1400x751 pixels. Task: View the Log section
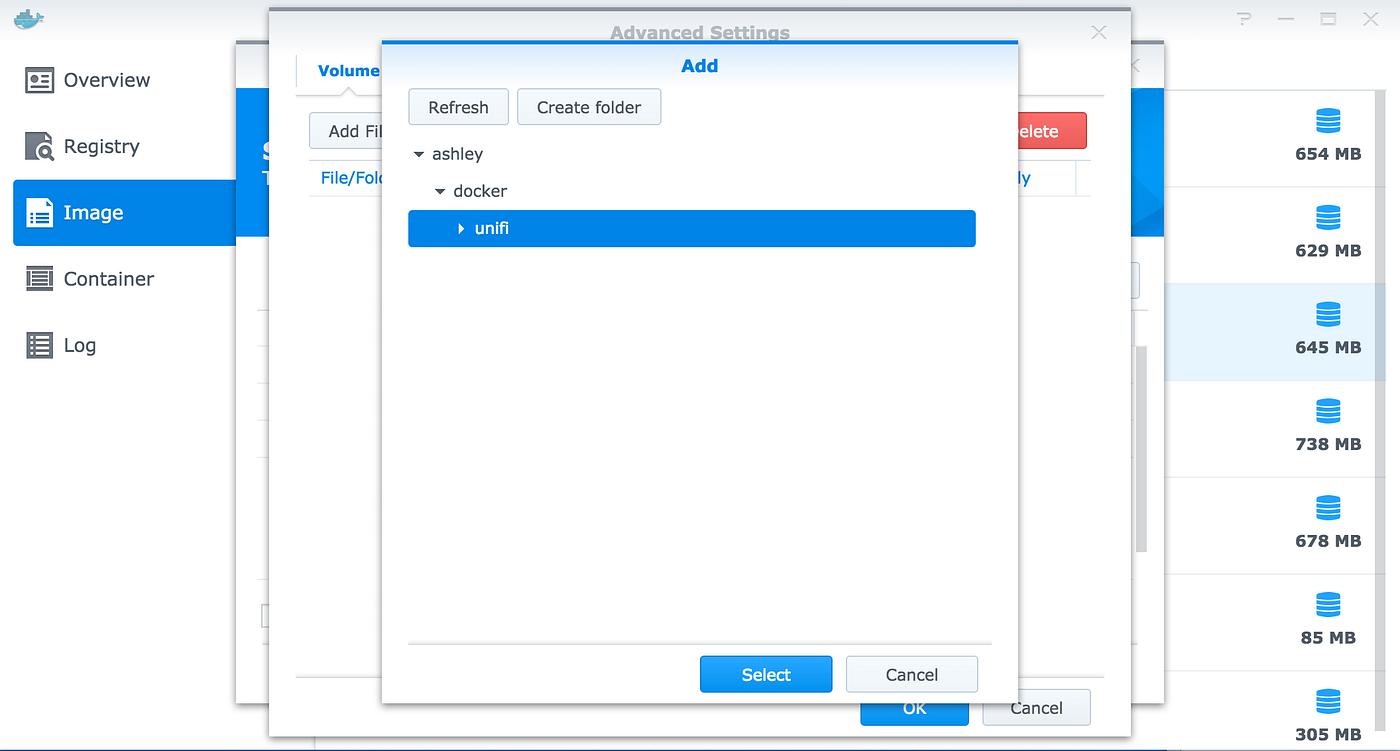[75, 345]
